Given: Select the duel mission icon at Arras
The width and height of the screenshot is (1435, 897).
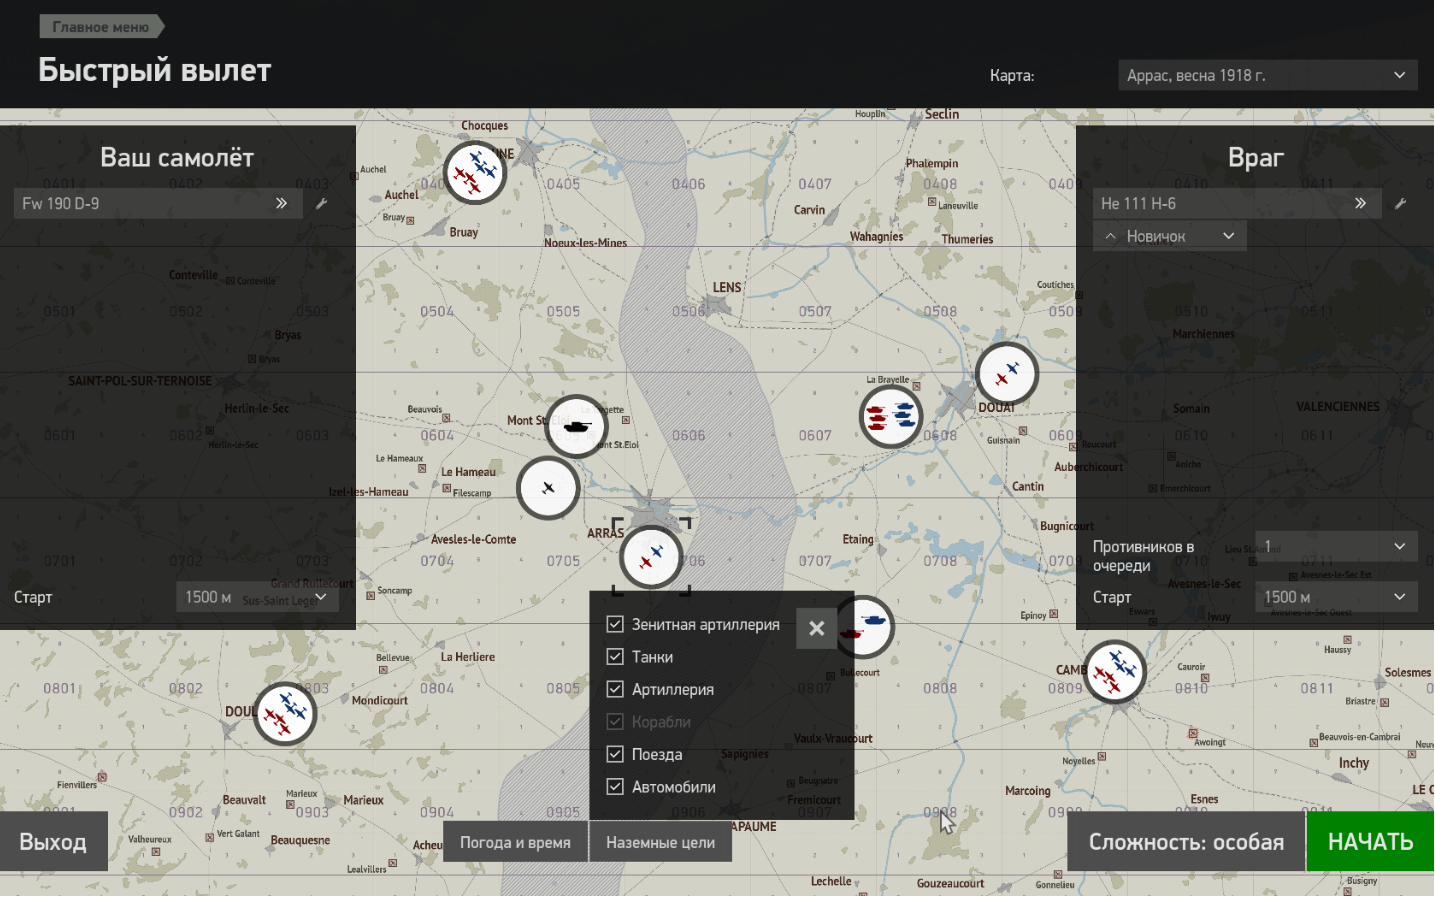Looking at the screenshot, I should point(651,556).
